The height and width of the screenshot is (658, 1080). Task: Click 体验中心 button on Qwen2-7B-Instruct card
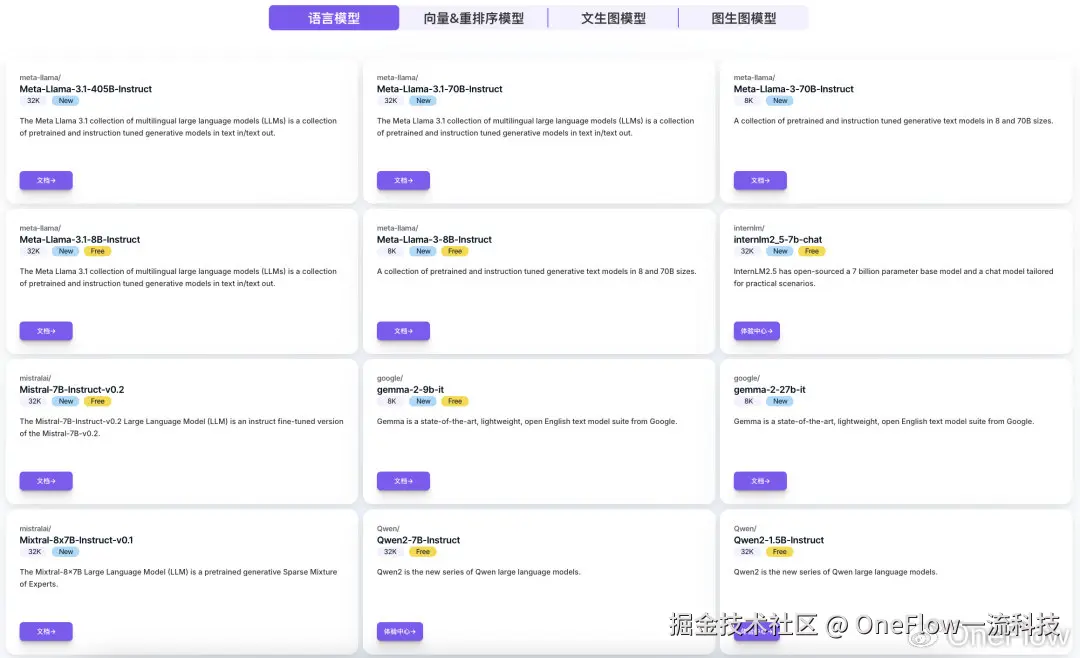click(399, 631)
